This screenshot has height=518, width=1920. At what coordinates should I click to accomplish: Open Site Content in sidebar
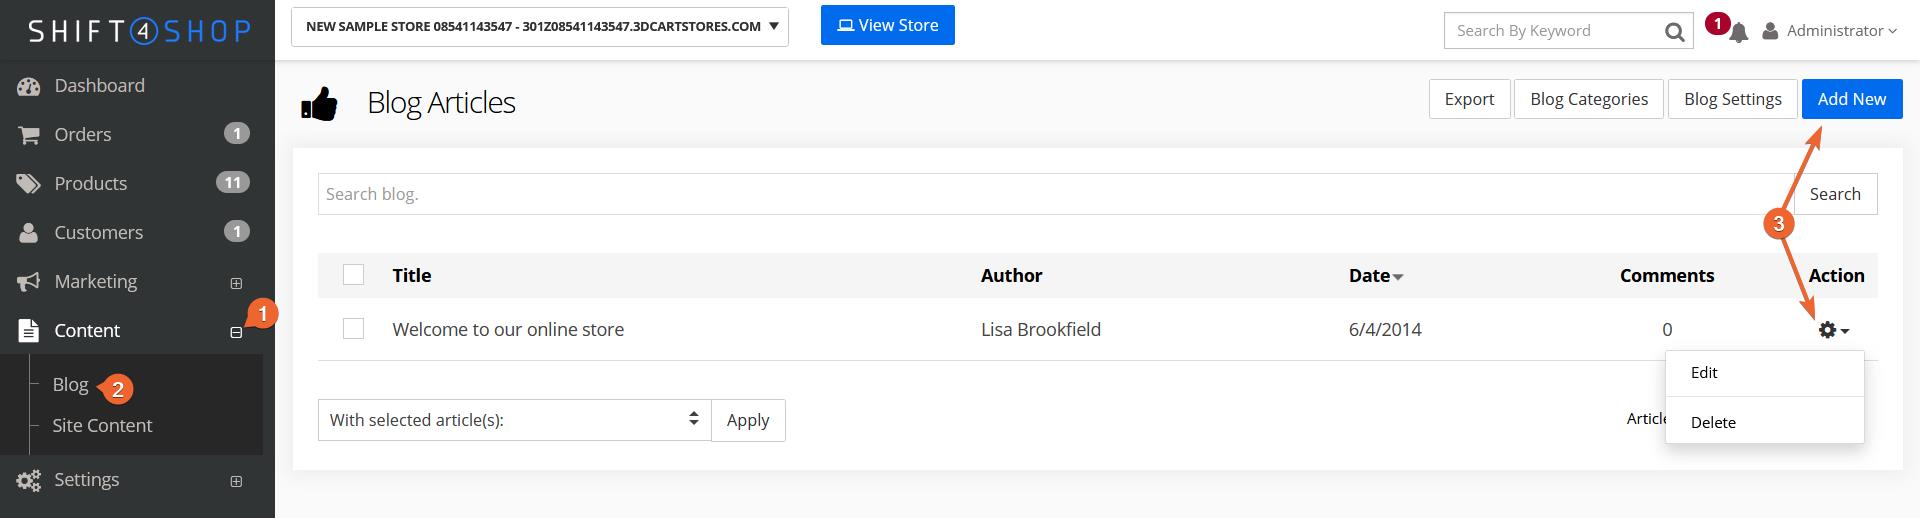pyautogui.click(x=102, y=425)
